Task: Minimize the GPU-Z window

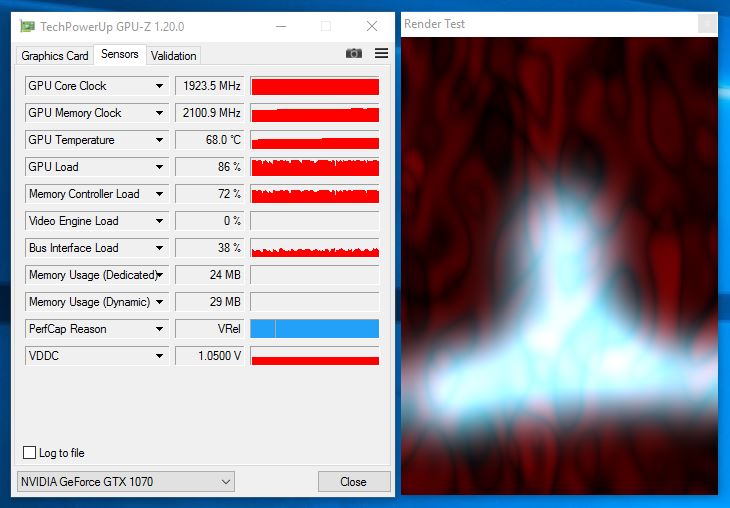Action: tap(281, 26)
